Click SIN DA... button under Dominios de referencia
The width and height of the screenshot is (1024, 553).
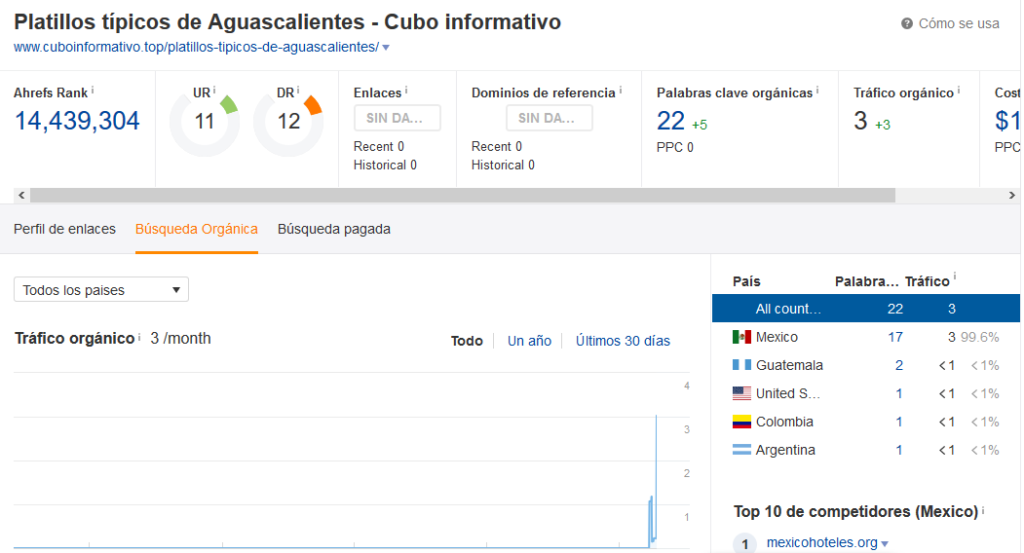click(x=549, y=118)
